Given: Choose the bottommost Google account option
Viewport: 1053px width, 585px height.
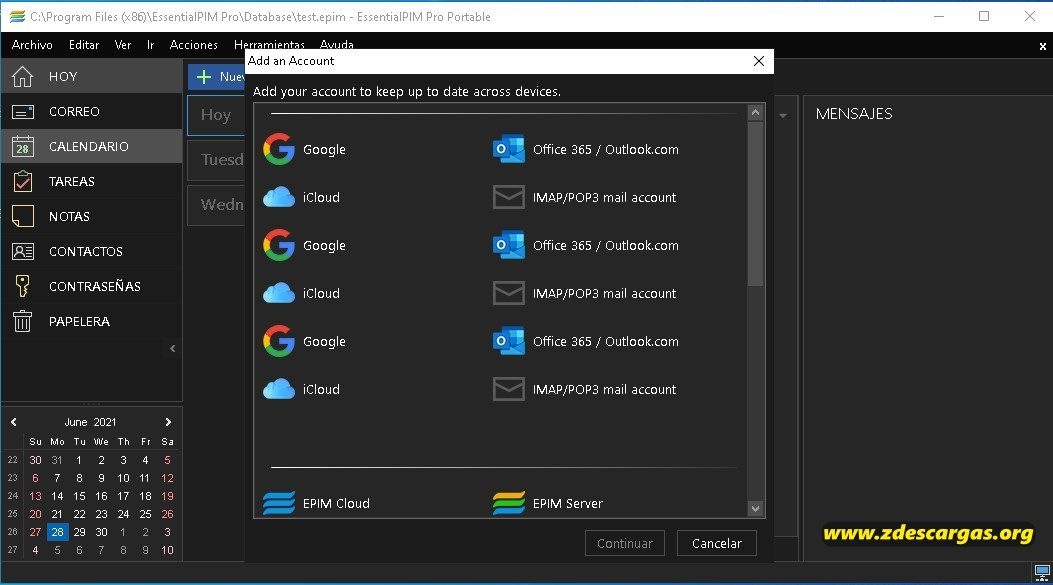Looking at the screenshot, I should (x=304, y=341).
